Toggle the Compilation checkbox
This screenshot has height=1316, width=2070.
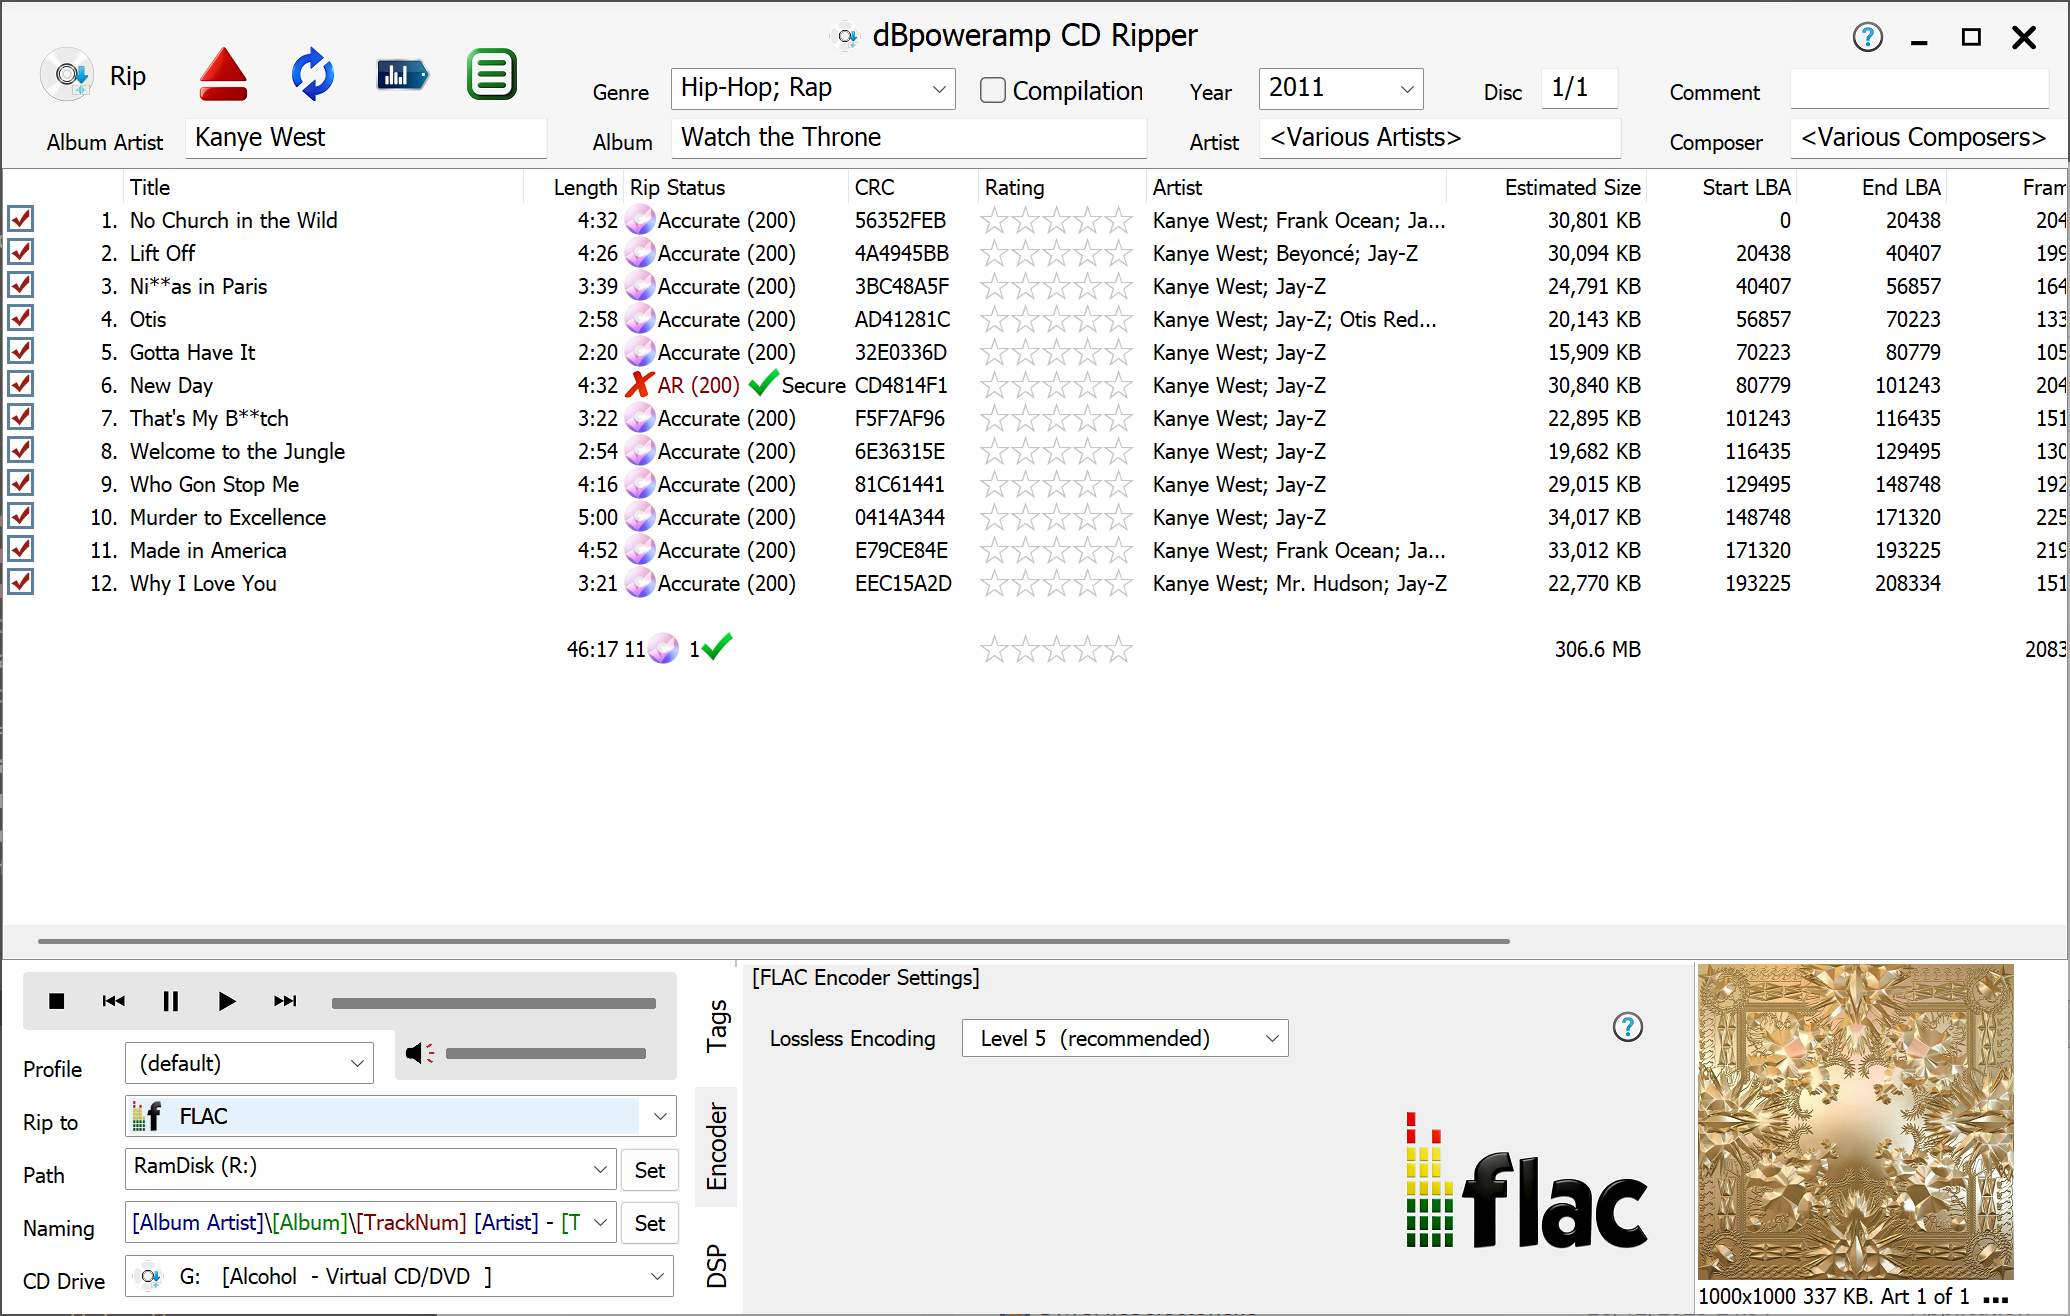click(993, 91)
